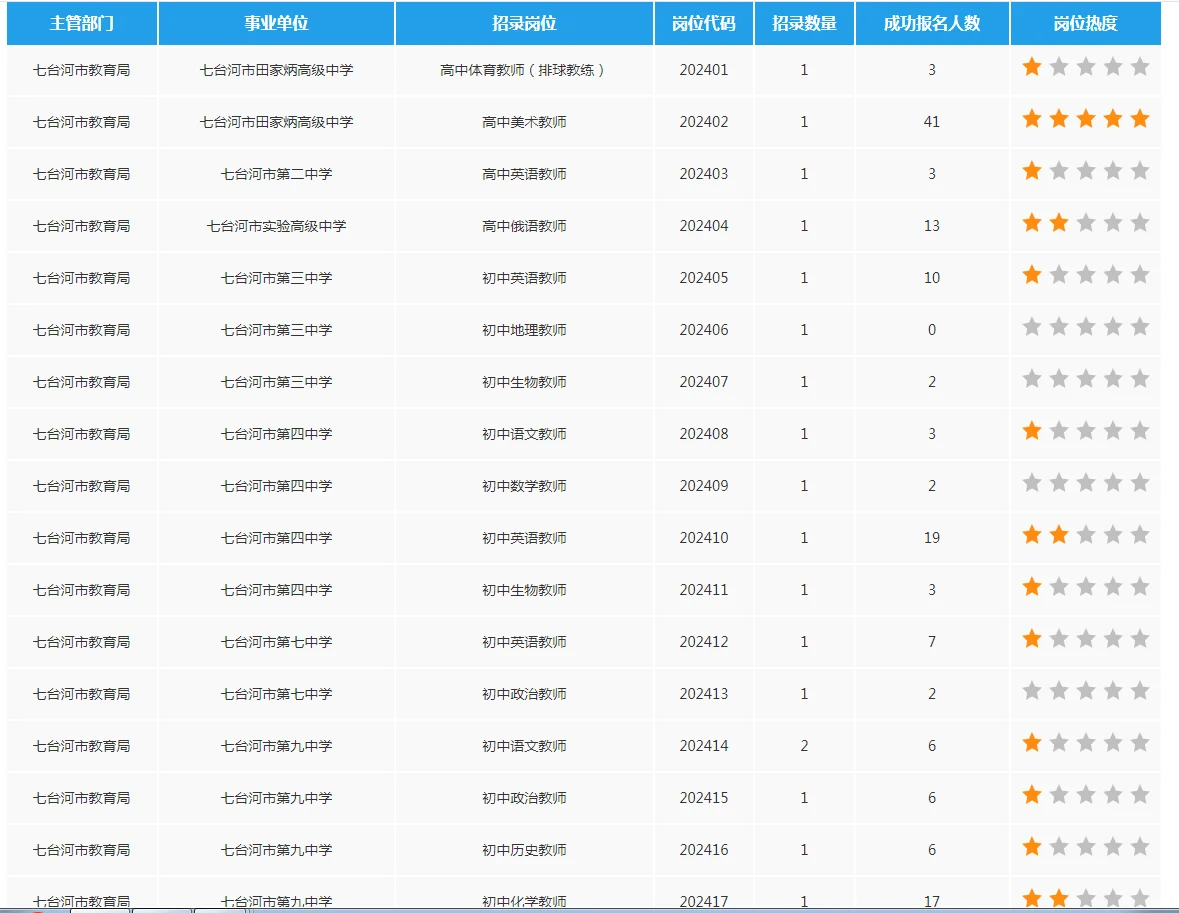Click position code 202414
This screenshot has width=1179, height=913.
point(704,746)
